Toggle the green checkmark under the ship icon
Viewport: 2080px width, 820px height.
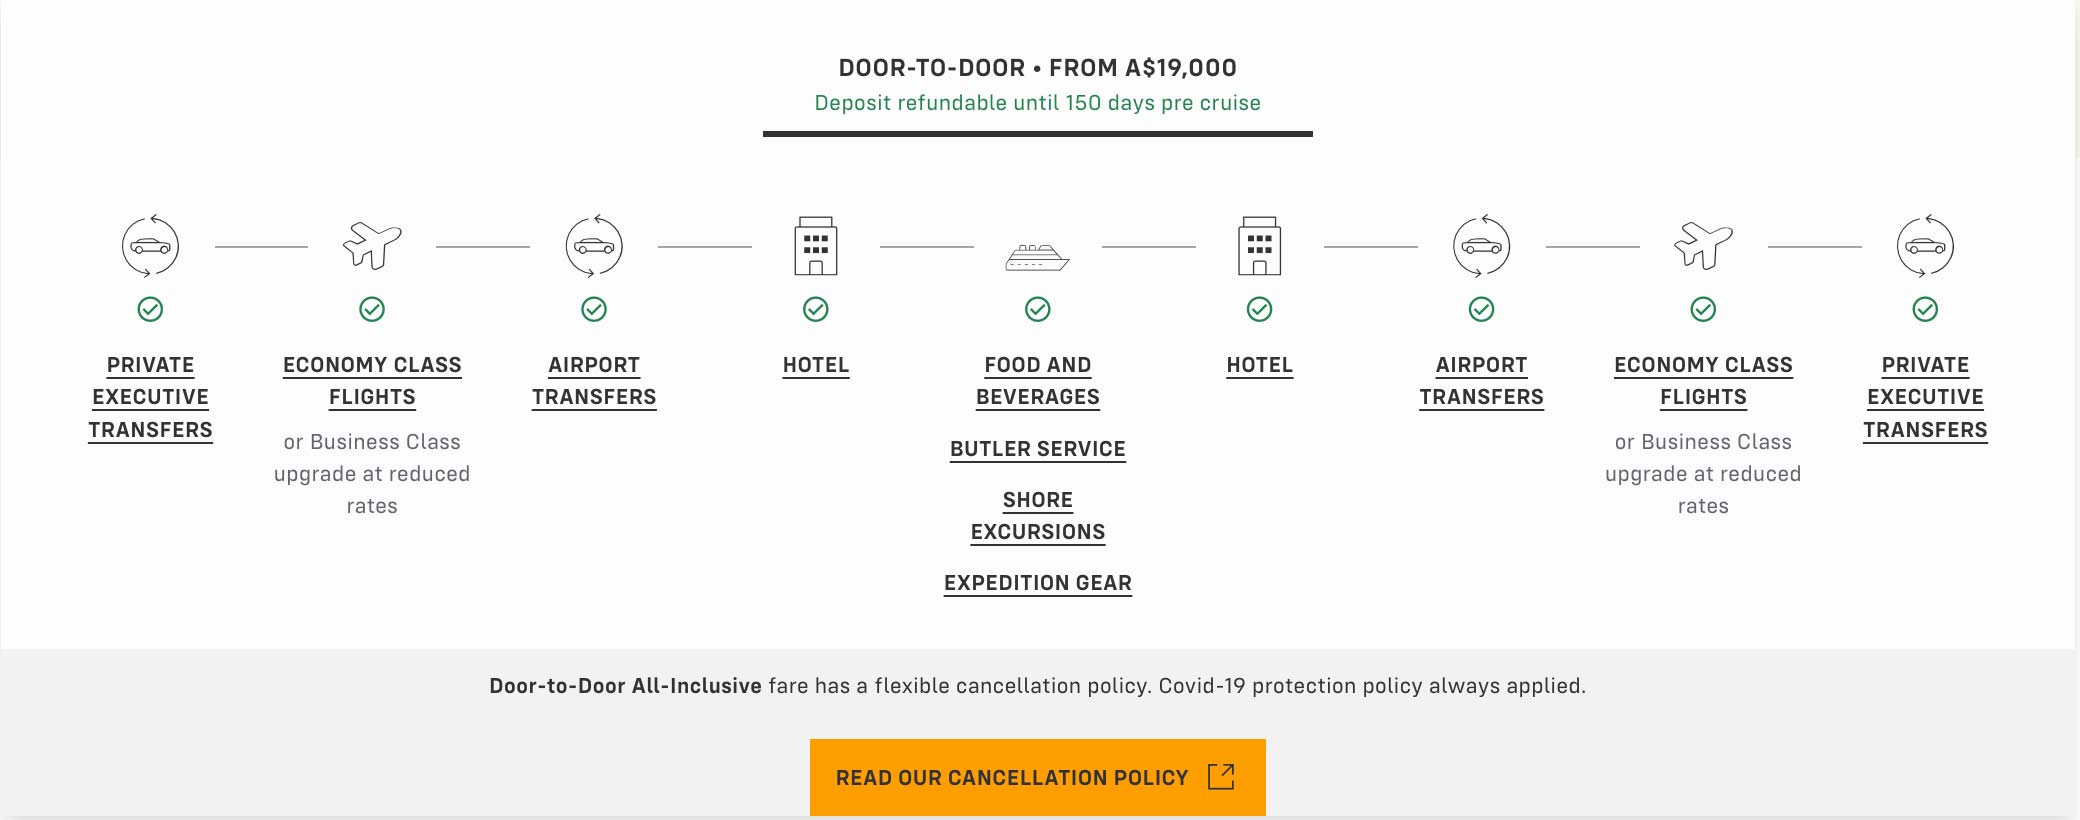1037,310
